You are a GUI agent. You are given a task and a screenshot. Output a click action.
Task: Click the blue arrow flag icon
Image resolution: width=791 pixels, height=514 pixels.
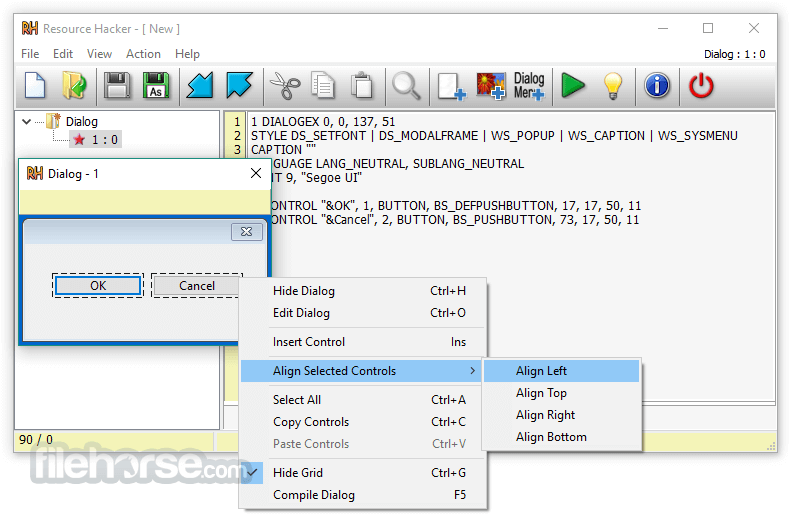coord(239,85)
